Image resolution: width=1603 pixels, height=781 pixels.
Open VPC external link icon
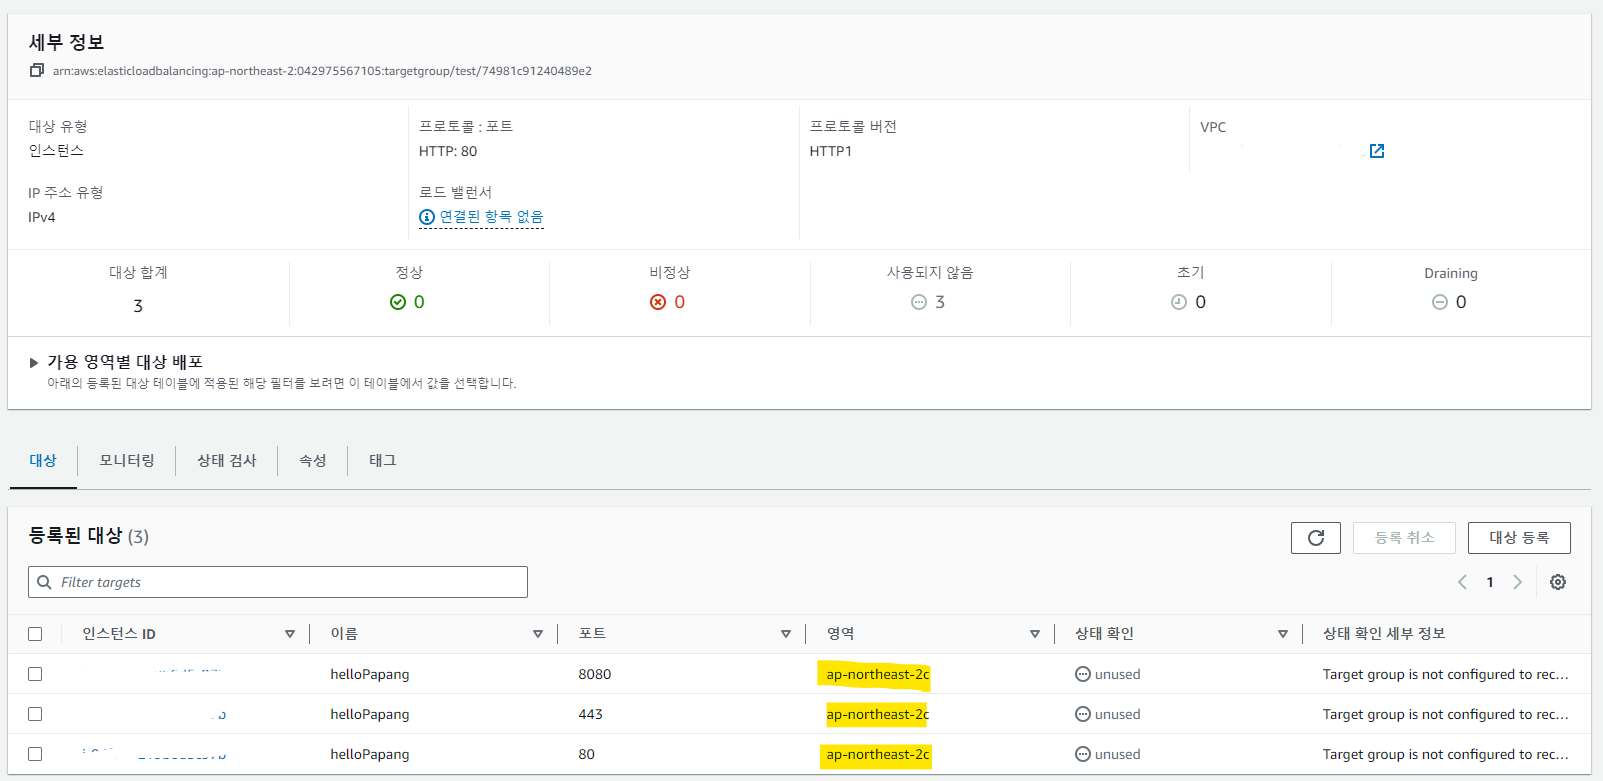1377,151
